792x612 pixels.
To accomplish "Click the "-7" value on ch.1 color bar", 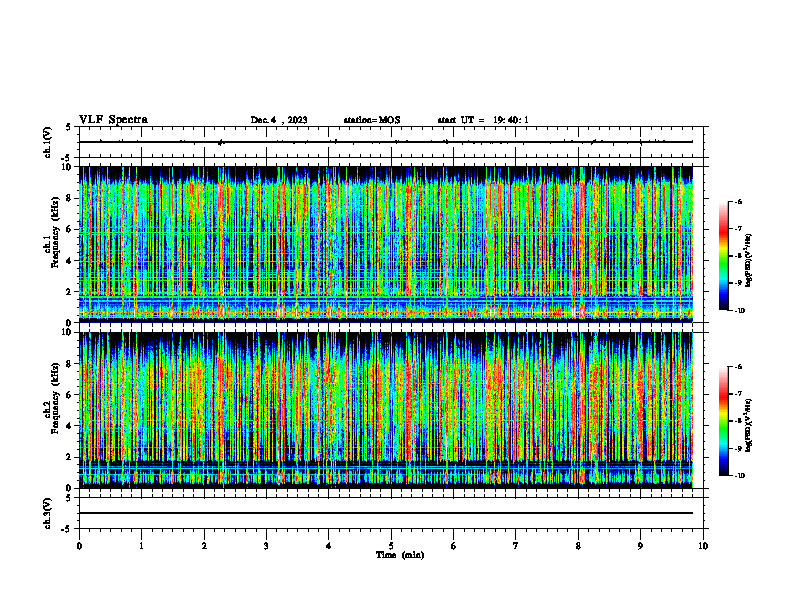I will tap(738, 229).
